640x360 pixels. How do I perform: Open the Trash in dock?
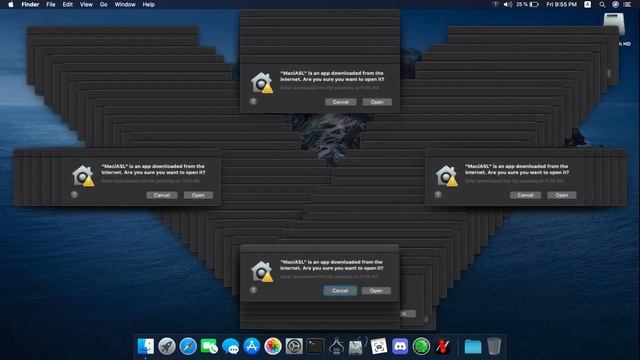tap(494, 347)
